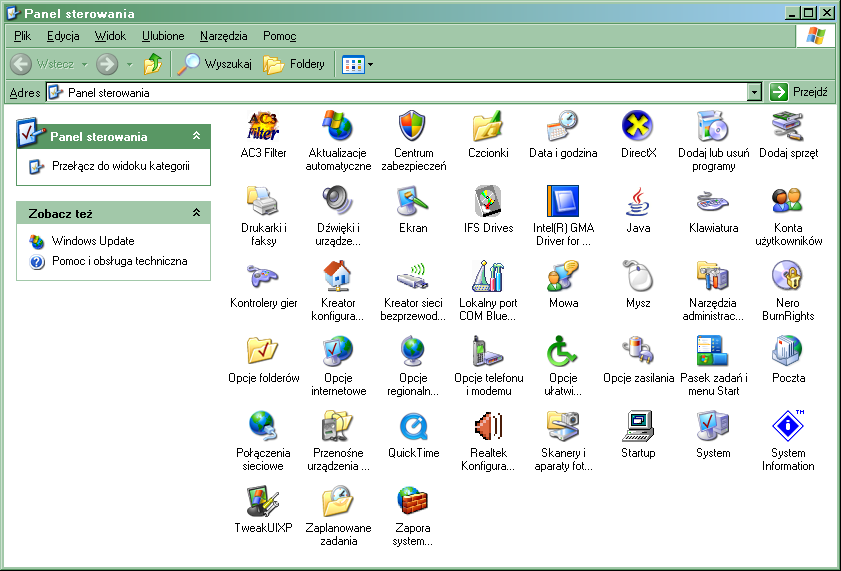Open Zapora systemu Windows firewall icon

point(413,503)
